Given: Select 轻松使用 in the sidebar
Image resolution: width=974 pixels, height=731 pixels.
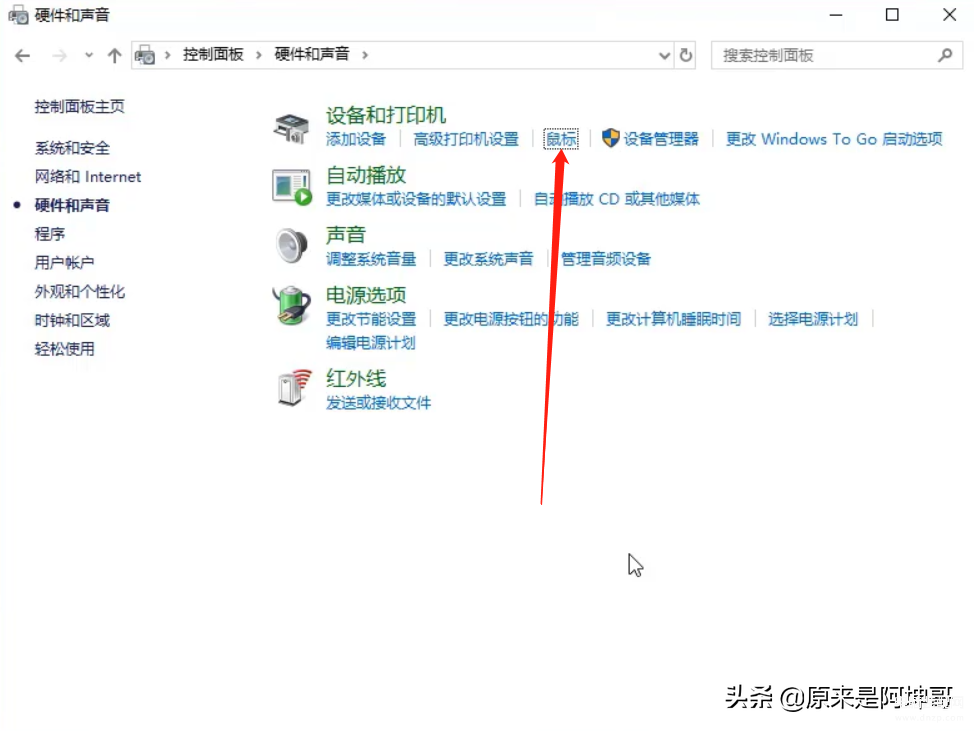Looking at the screenshot, I should pyautogui.click(x=65, y=349).
